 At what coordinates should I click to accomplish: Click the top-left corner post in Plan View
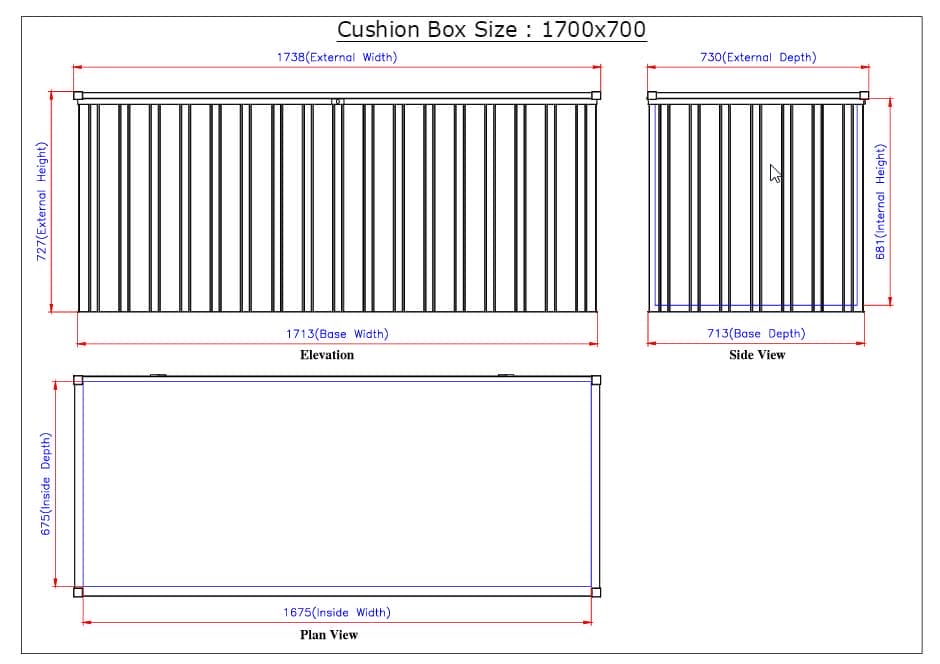coord(77,380)
